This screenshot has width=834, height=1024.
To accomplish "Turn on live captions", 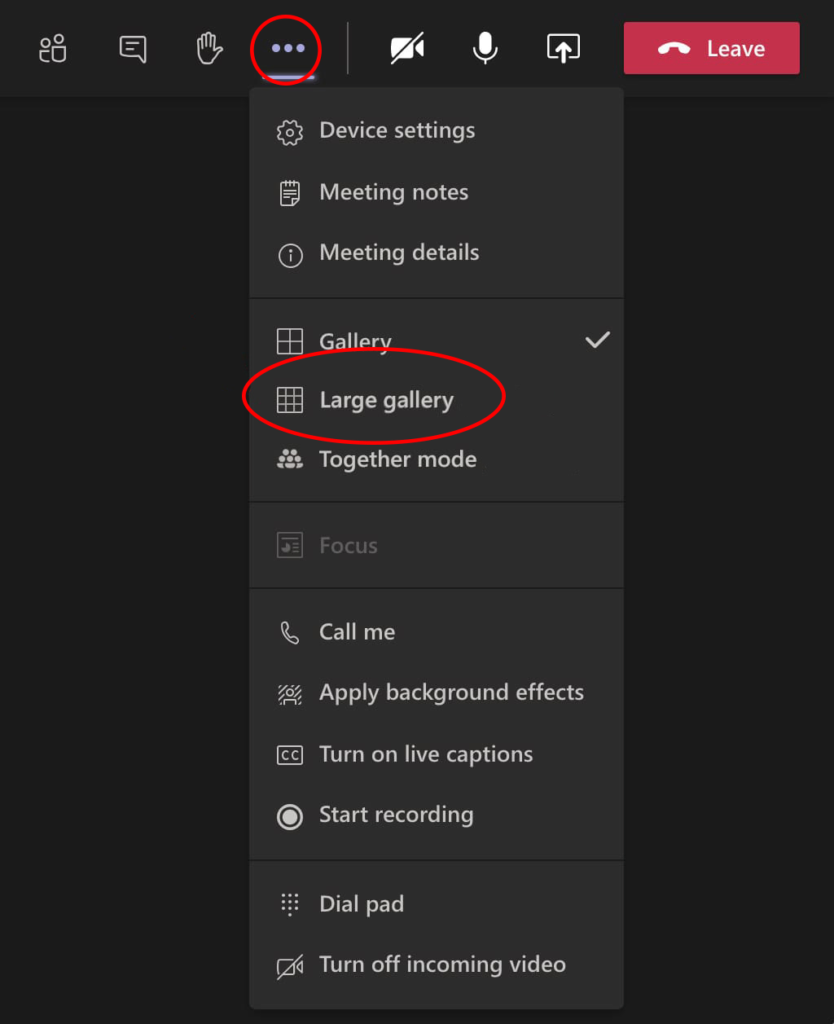I will click(x=425, y=755).
